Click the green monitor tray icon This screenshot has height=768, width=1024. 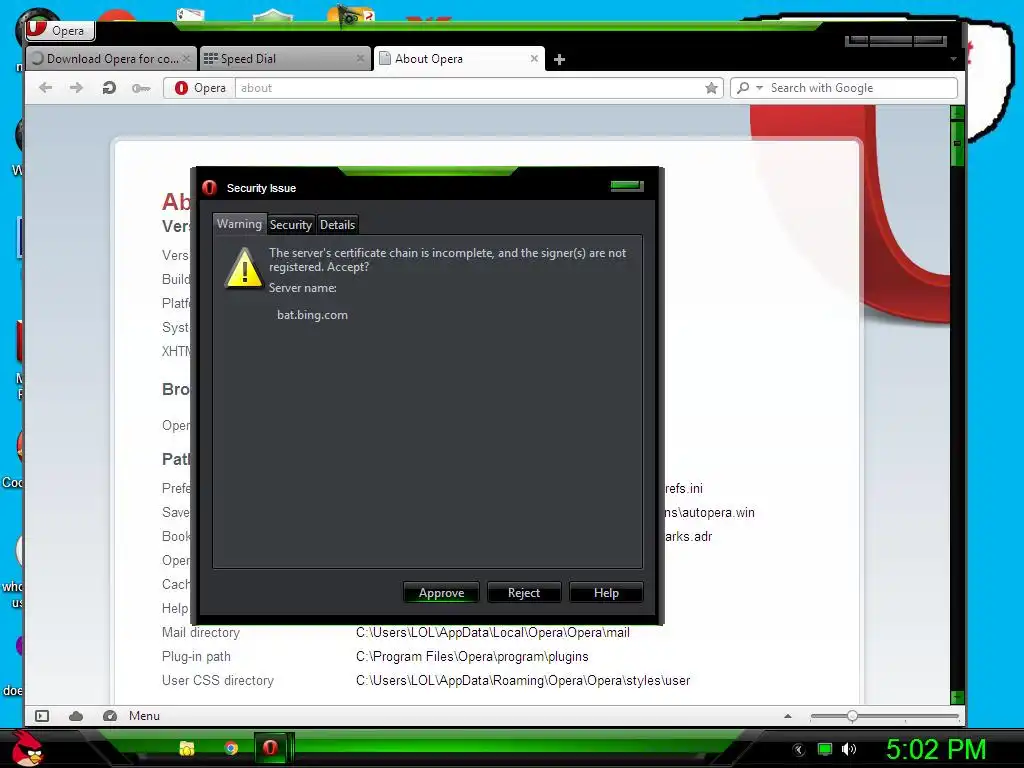[x=825, y=749]
